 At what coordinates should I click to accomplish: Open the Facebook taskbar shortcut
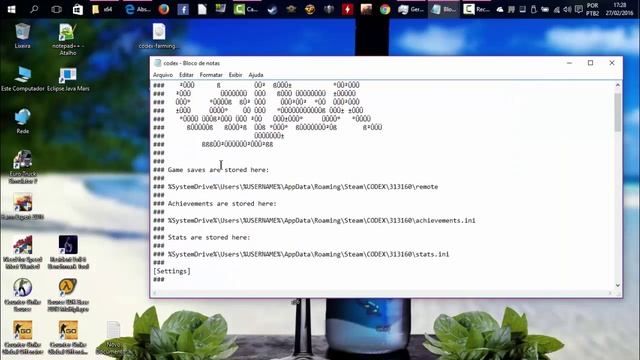pyautogui.click(x=183, y=9)
